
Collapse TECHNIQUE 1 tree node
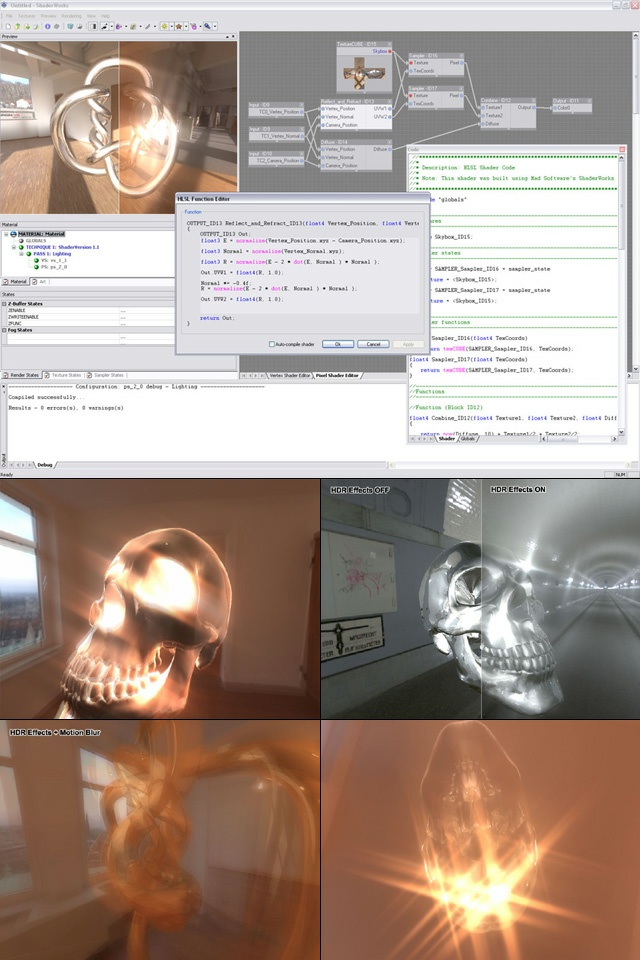(x=13, y=247)
